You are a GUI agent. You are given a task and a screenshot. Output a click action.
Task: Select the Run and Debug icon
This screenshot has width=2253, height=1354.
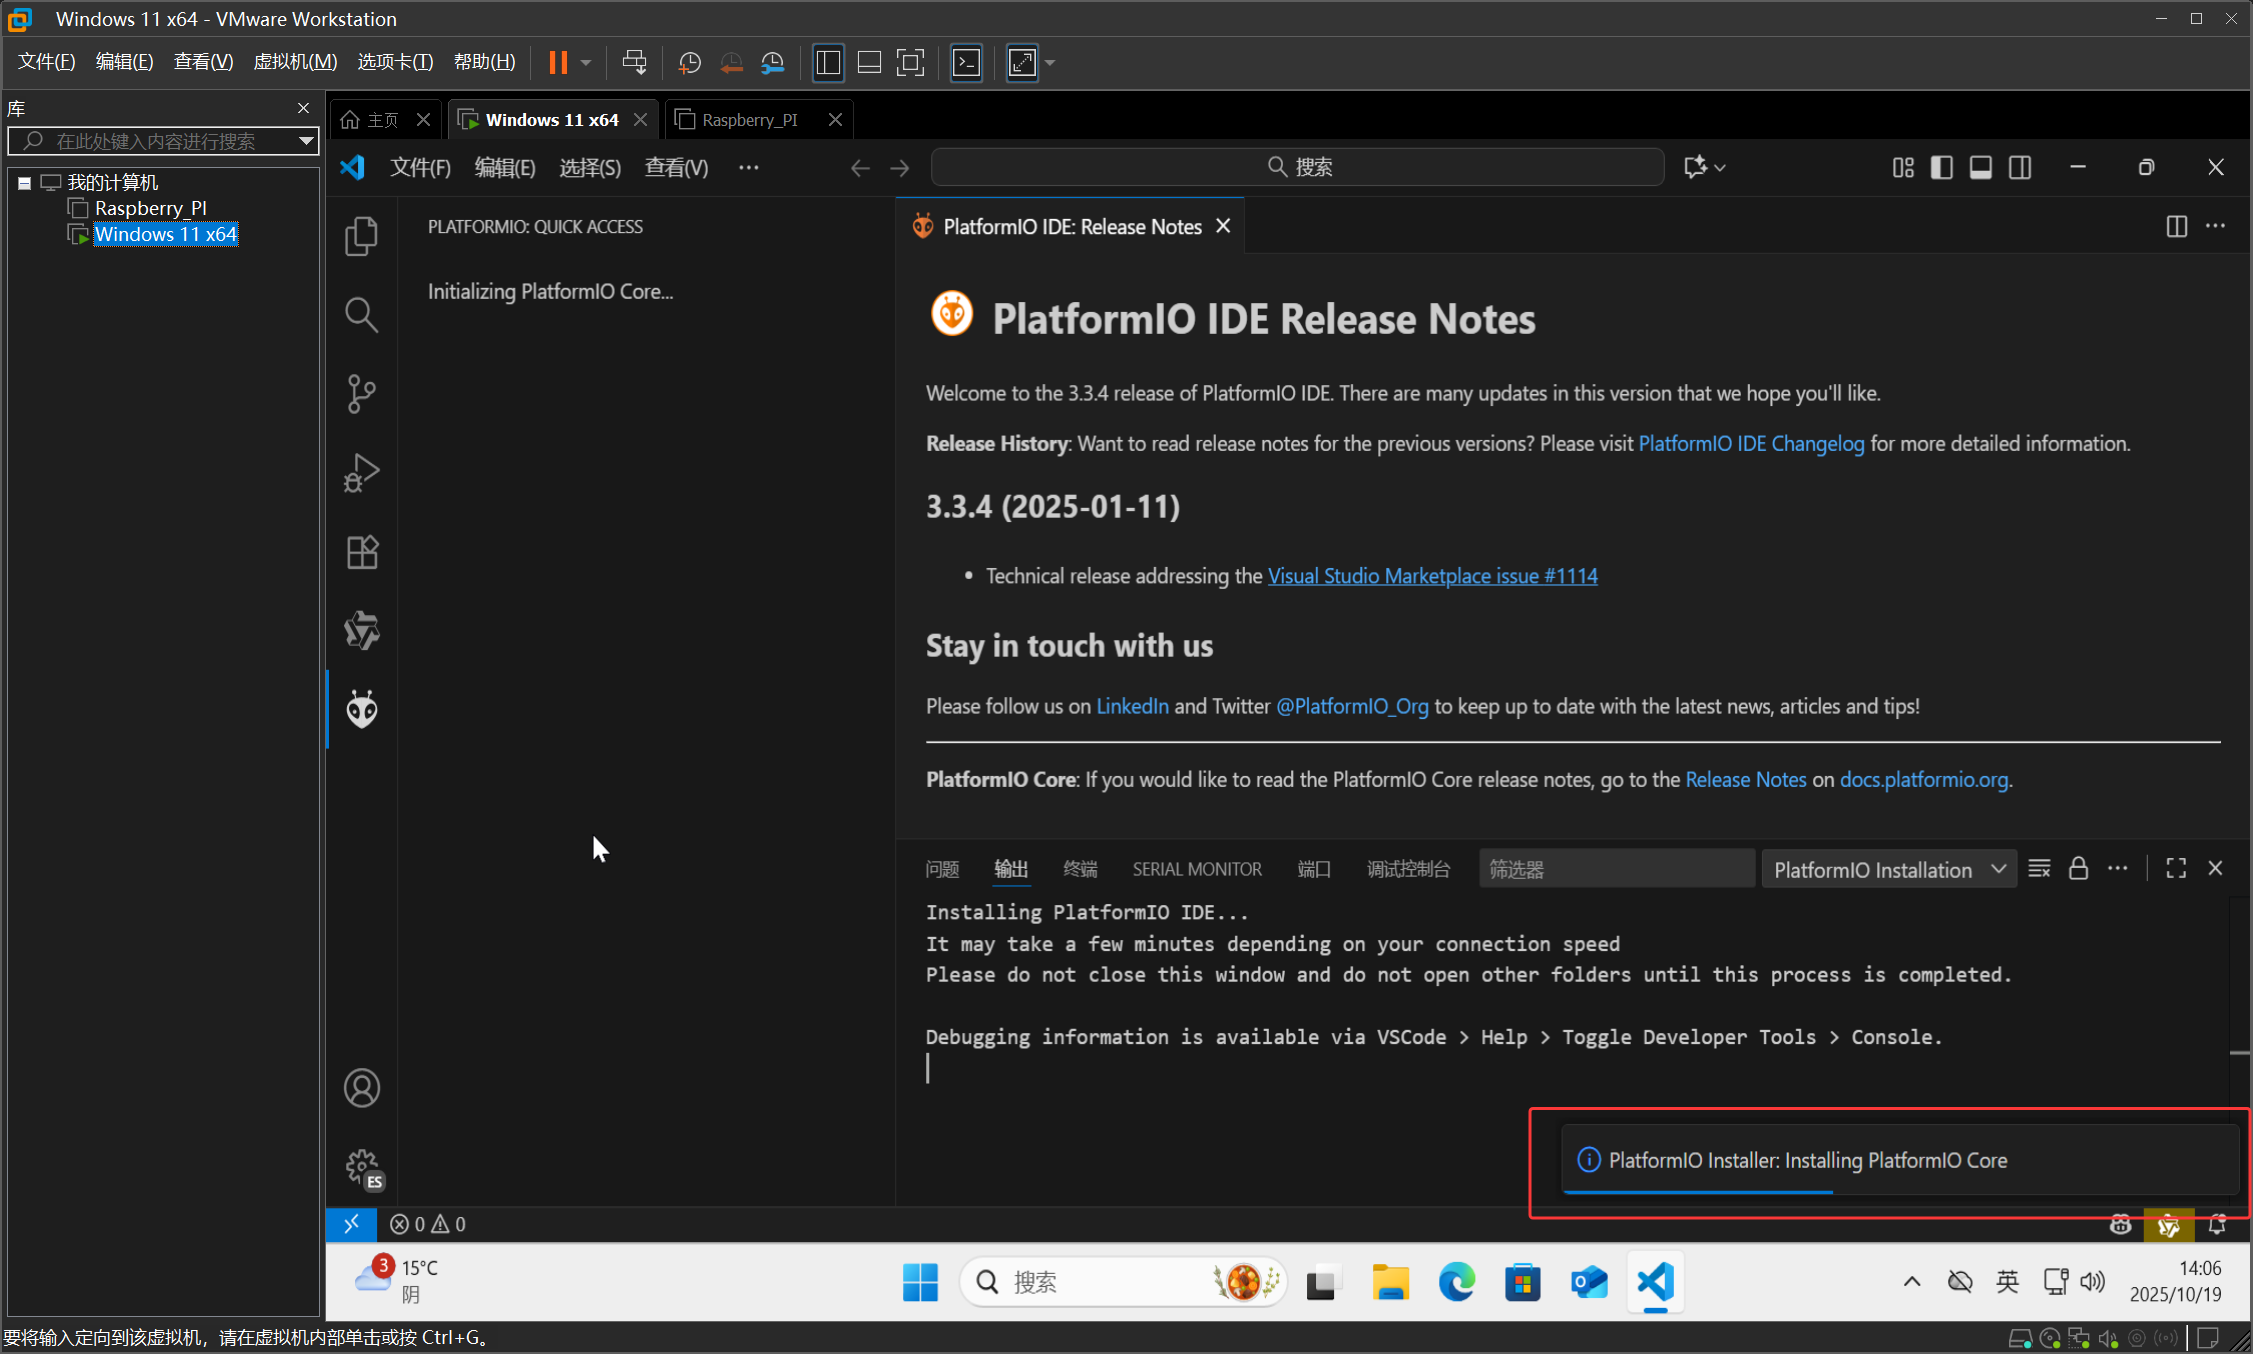[x=361, y=473]
